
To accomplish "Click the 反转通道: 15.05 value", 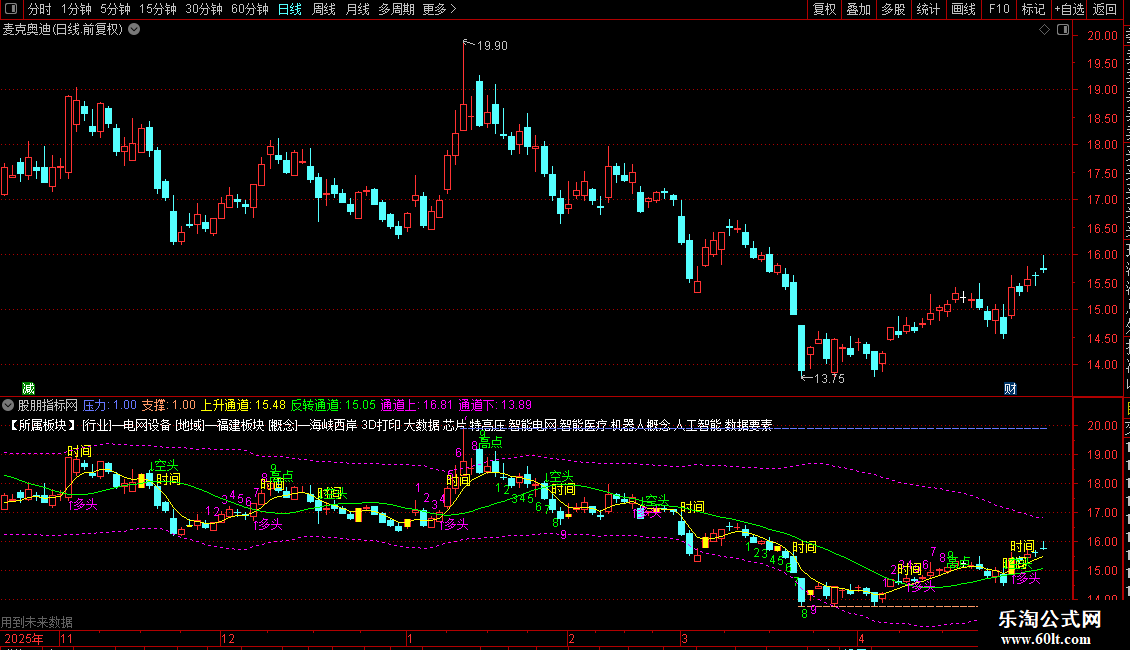I will pyautogui.click(x=333, y=406).
